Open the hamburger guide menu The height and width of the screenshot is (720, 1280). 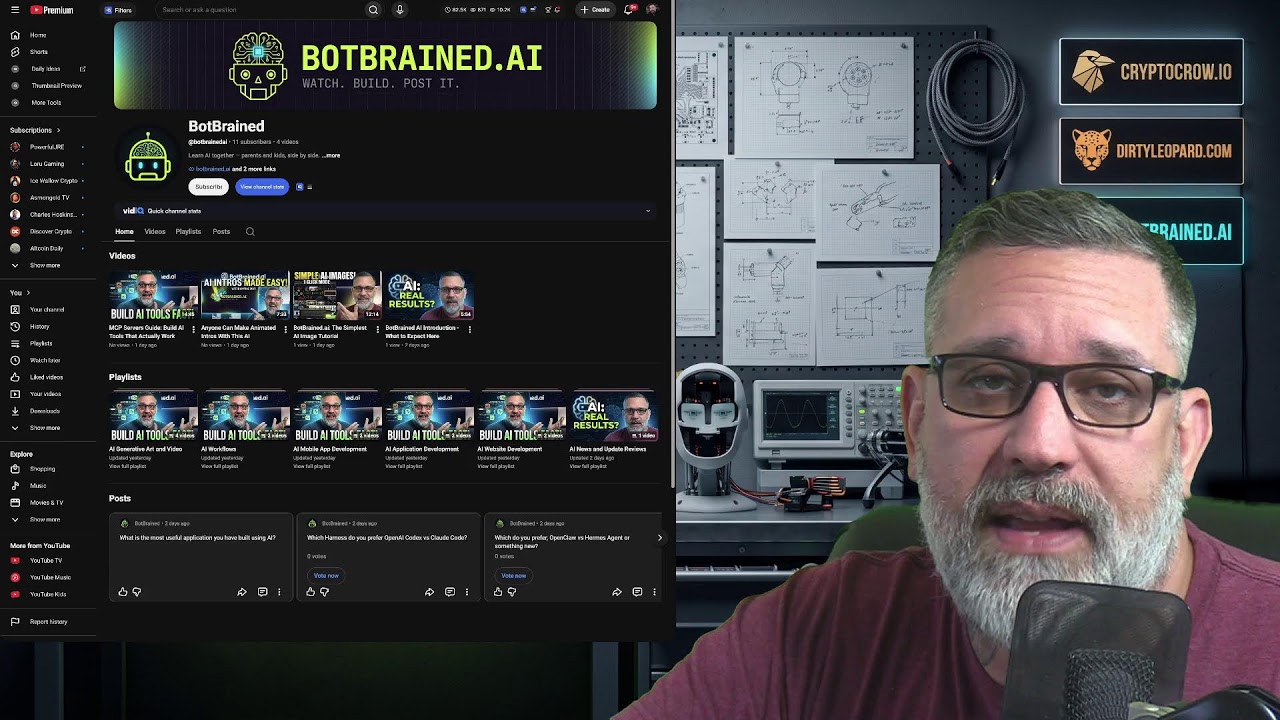(x=14, y=10)
